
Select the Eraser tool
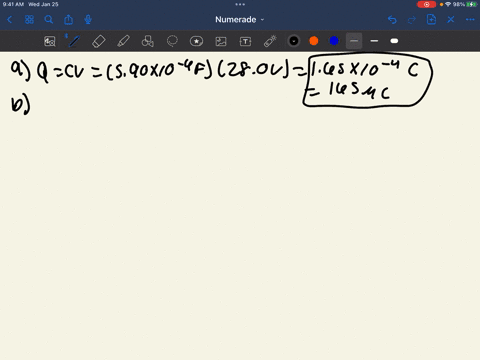tap(99, 41)
